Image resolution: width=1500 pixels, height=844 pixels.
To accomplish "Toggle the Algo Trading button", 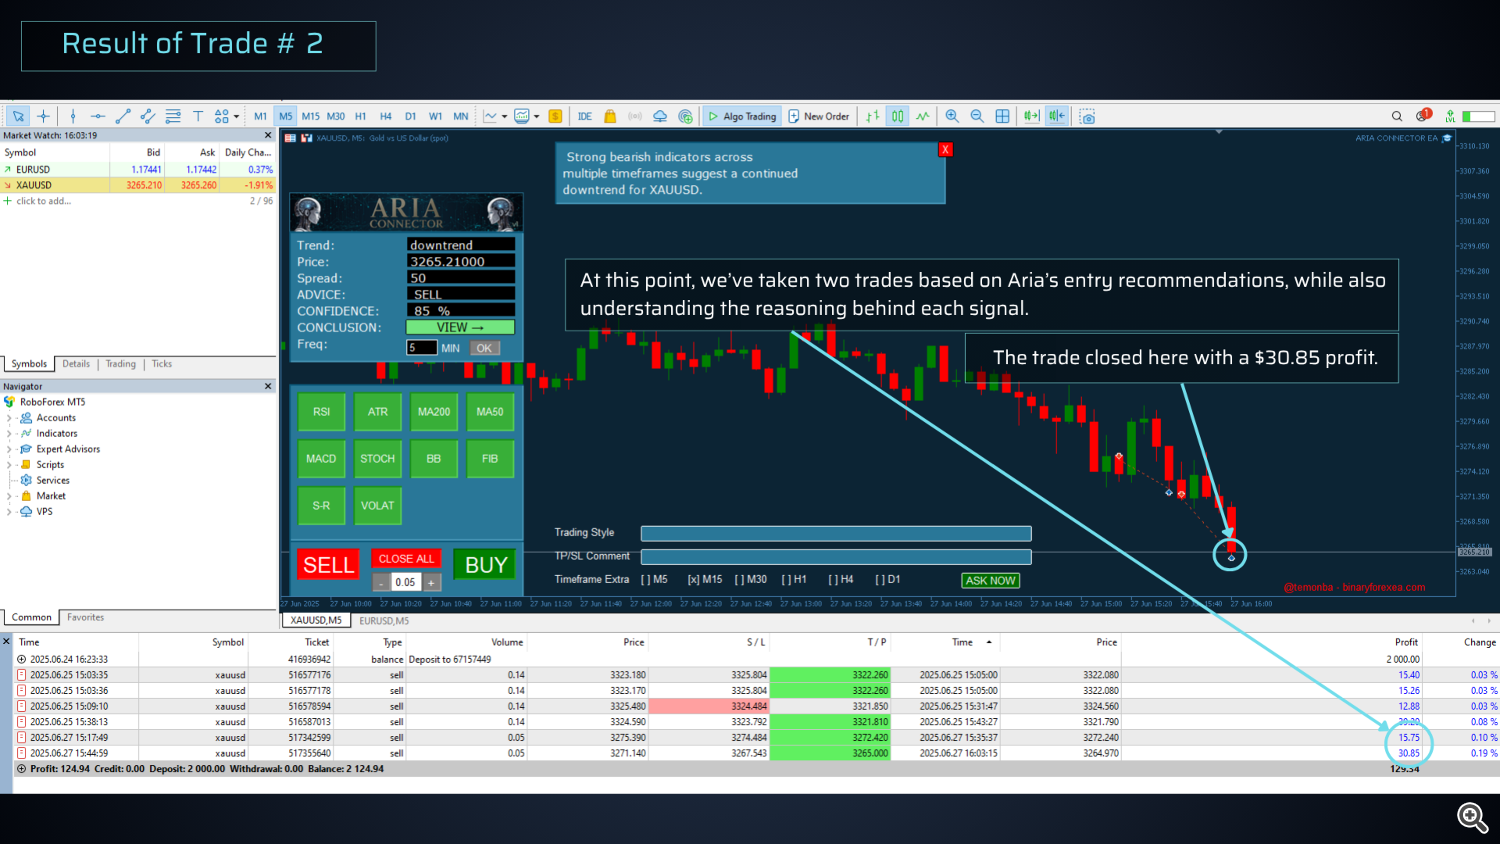I will [x=742, y=116].
